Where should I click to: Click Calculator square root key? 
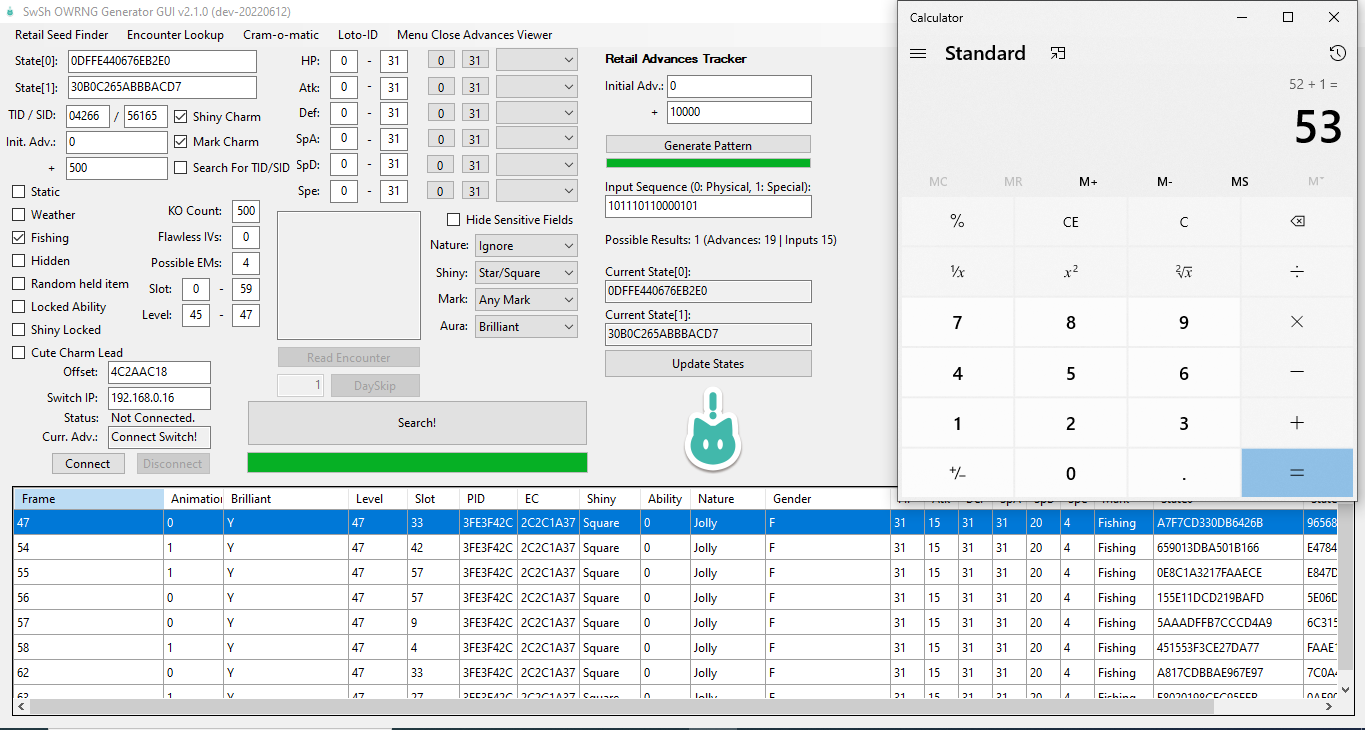1184,272
